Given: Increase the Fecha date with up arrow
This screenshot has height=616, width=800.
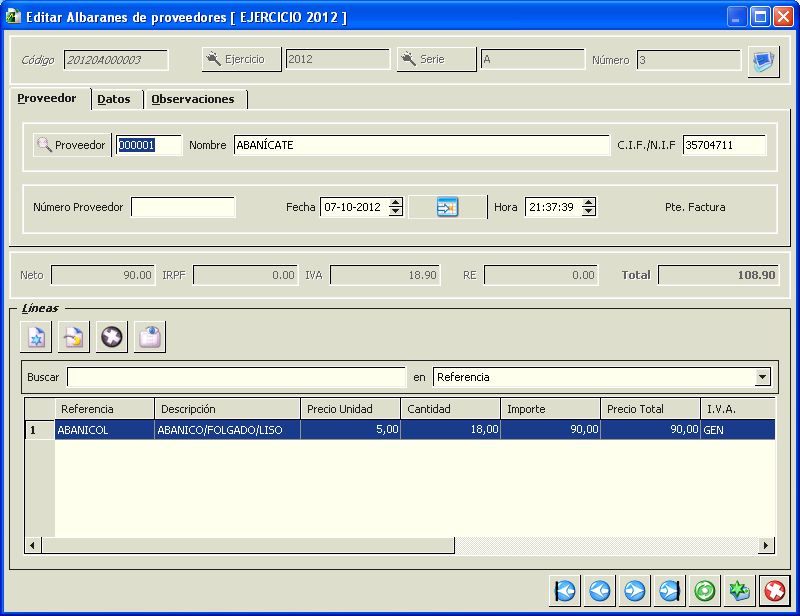Looking at the screenshot, I should point(395,203).
